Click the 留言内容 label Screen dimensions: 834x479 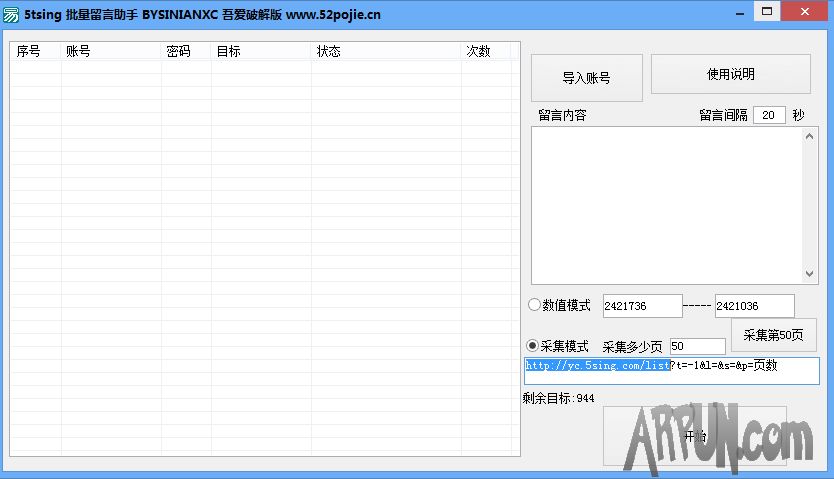point(562,115)
